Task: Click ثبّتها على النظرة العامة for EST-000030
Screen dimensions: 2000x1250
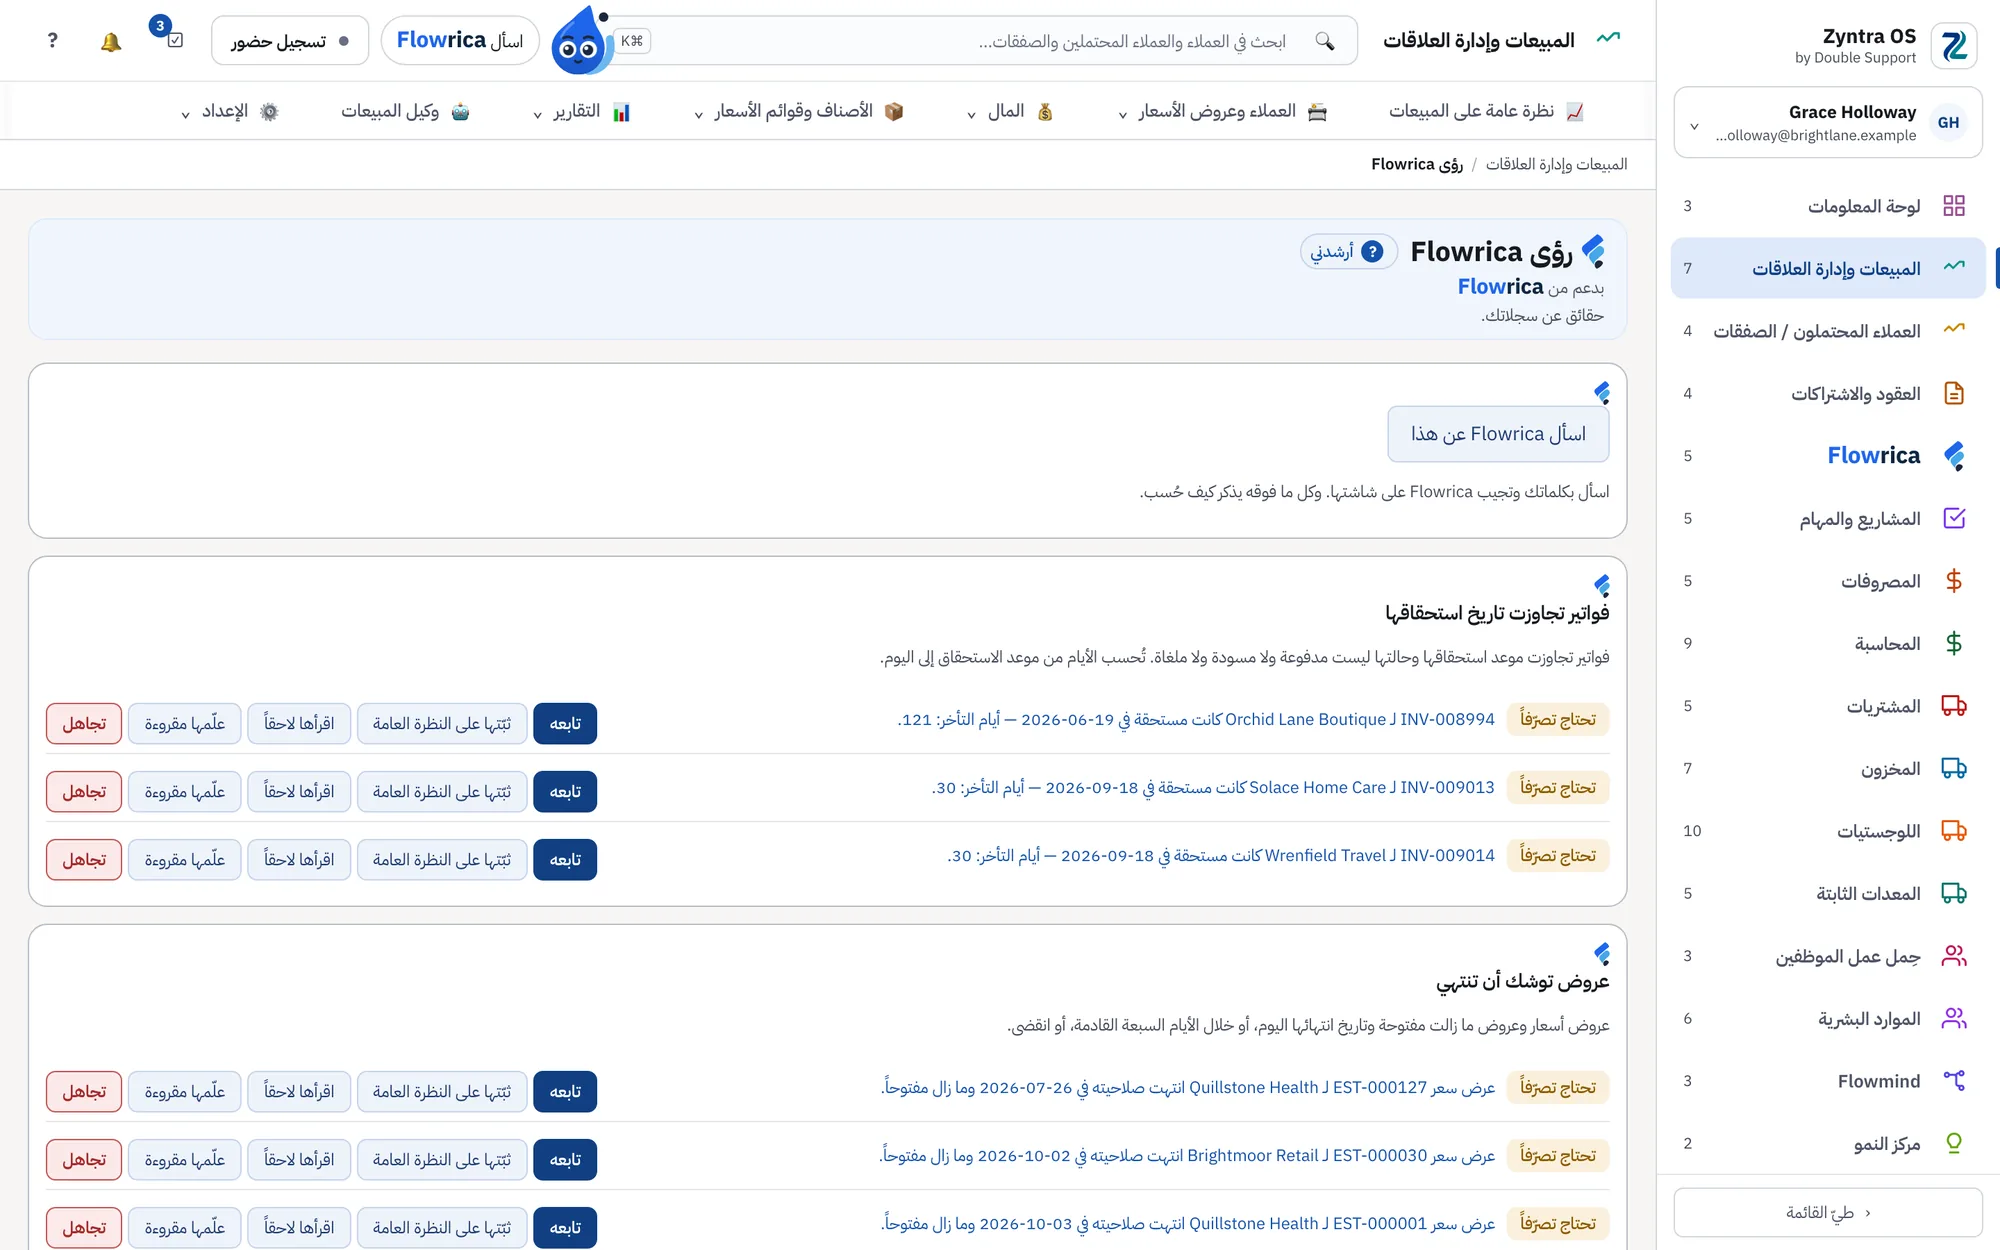Action: pyautogui.click(x=442, y=1160)
